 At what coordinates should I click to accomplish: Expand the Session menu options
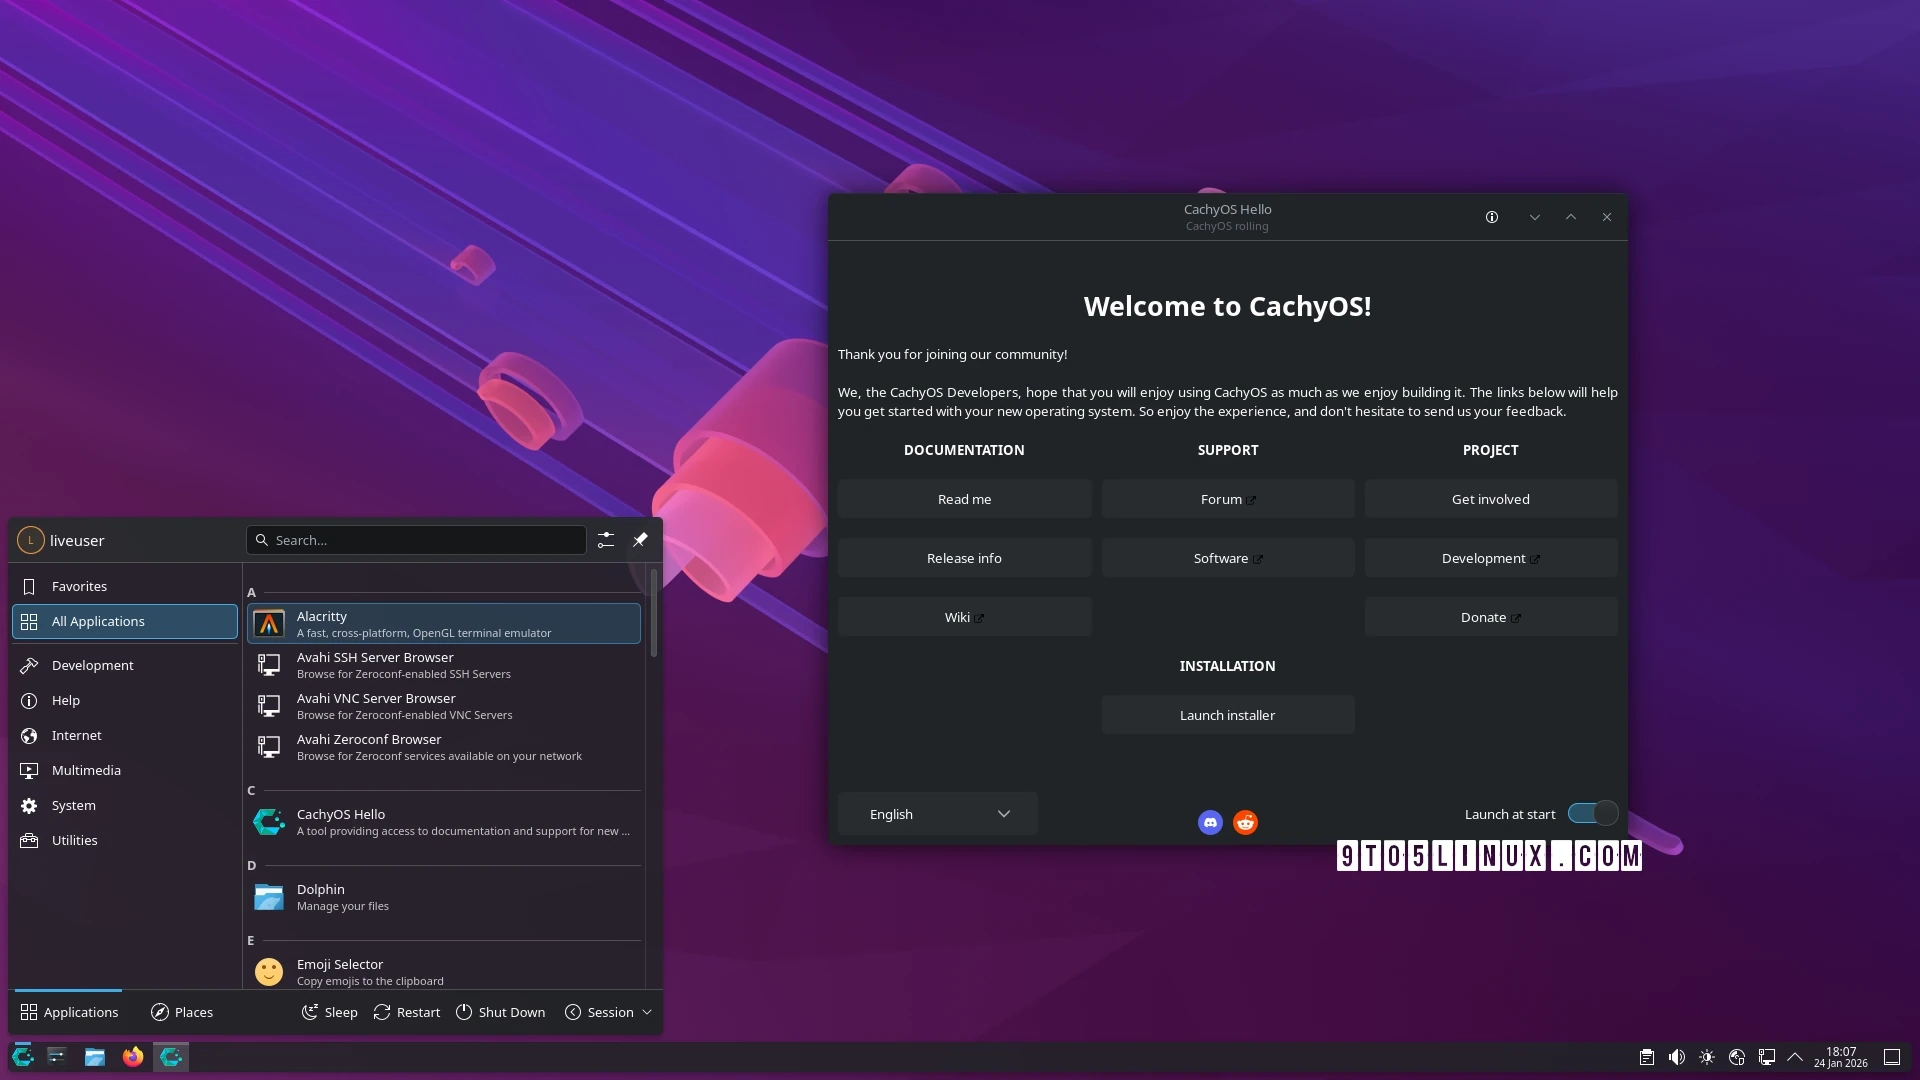pos(608,1012)
